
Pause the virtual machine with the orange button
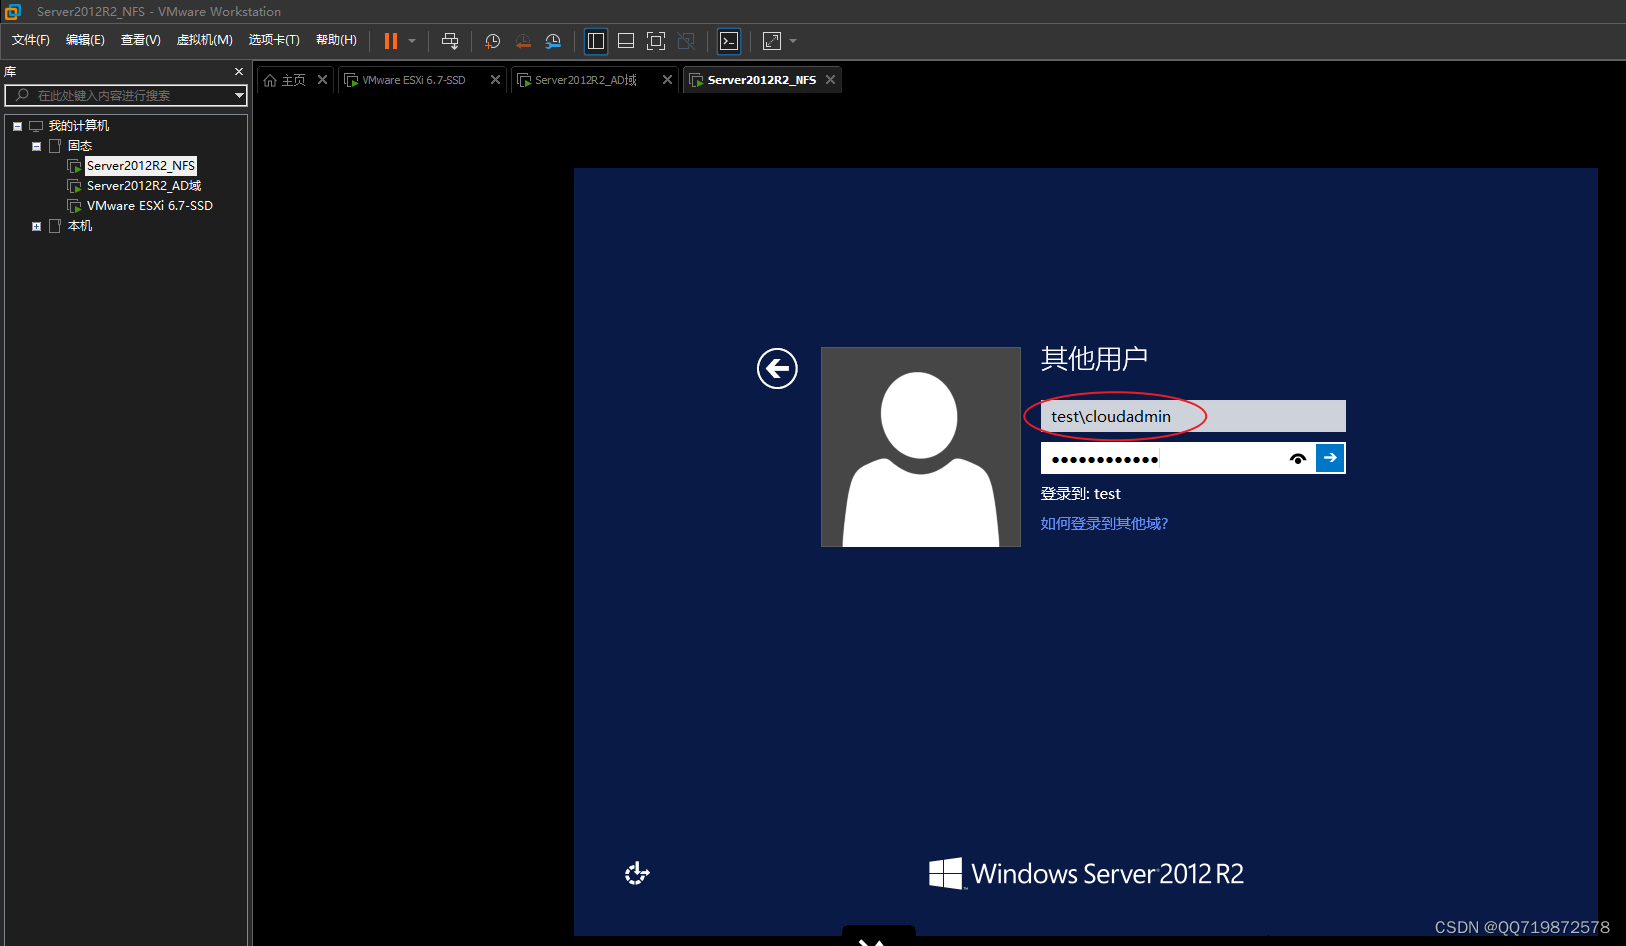[391, 41]
